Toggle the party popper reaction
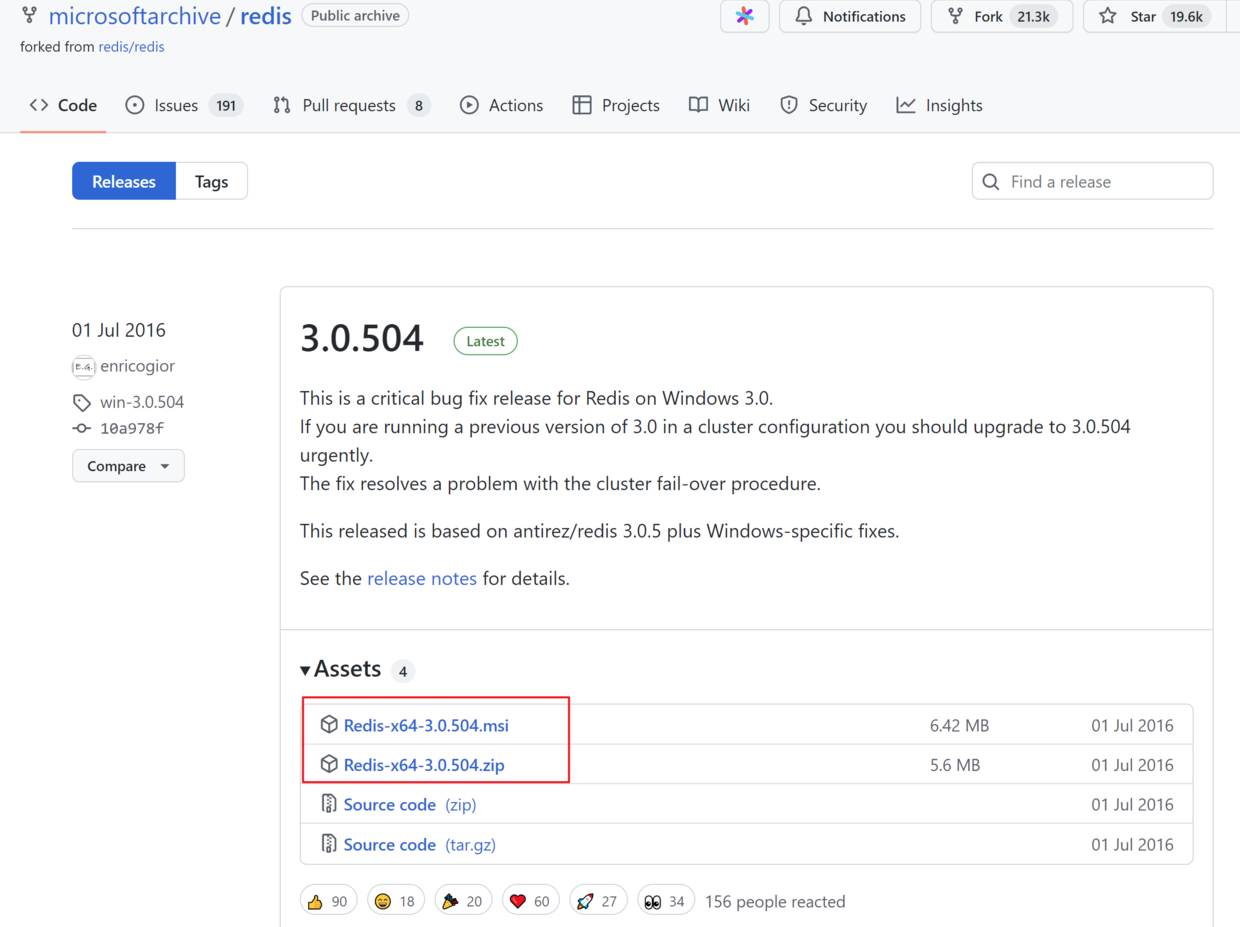Viewport: 1240px width, 927px height. (x=462, y=901)
